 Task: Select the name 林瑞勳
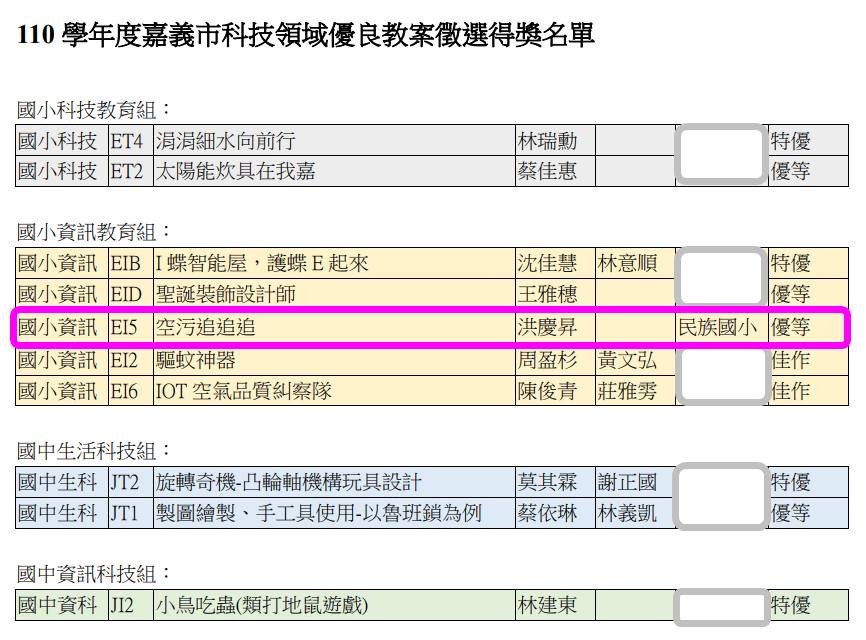(547, 141)
